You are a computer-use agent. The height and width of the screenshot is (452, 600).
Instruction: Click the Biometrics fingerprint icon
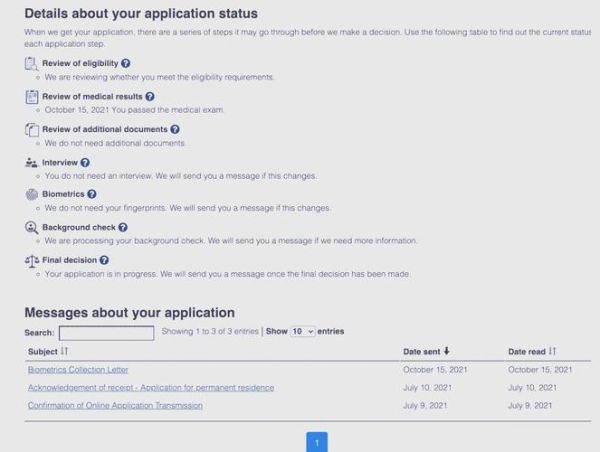pos(31,194)
